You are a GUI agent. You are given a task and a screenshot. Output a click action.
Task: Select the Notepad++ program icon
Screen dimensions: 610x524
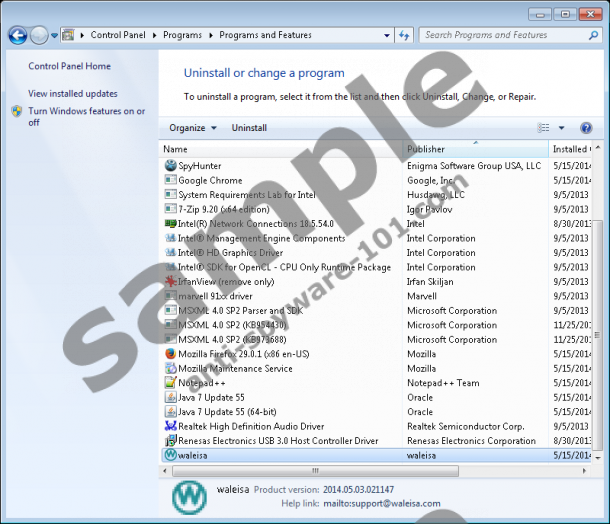[x=170, y=383]
